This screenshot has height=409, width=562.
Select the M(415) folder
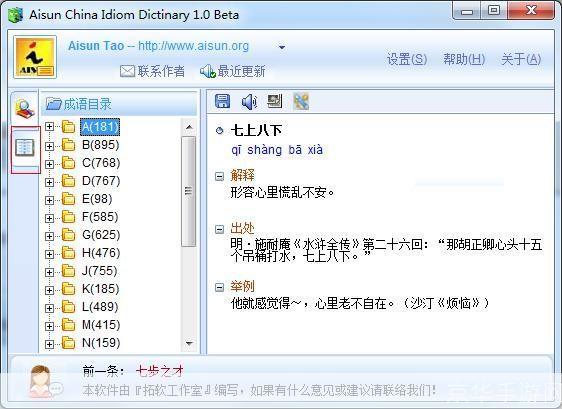tap(101, 325)
